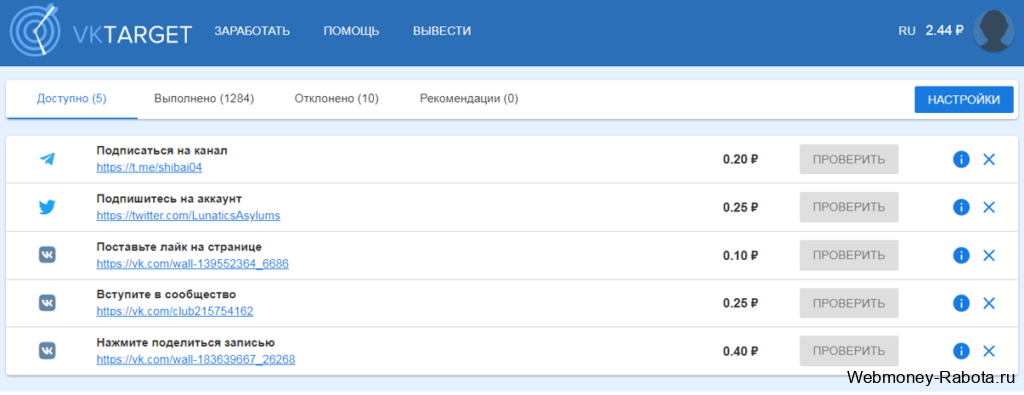This screenshot has width=1024, height=395.
Task: Click the VKTARGET brand text
Action: coord(133,34)
